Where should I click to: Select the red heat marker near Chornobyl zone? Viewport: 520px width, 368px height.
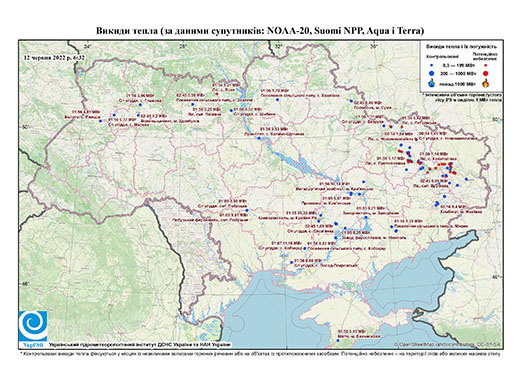click(x=217, y=94)
